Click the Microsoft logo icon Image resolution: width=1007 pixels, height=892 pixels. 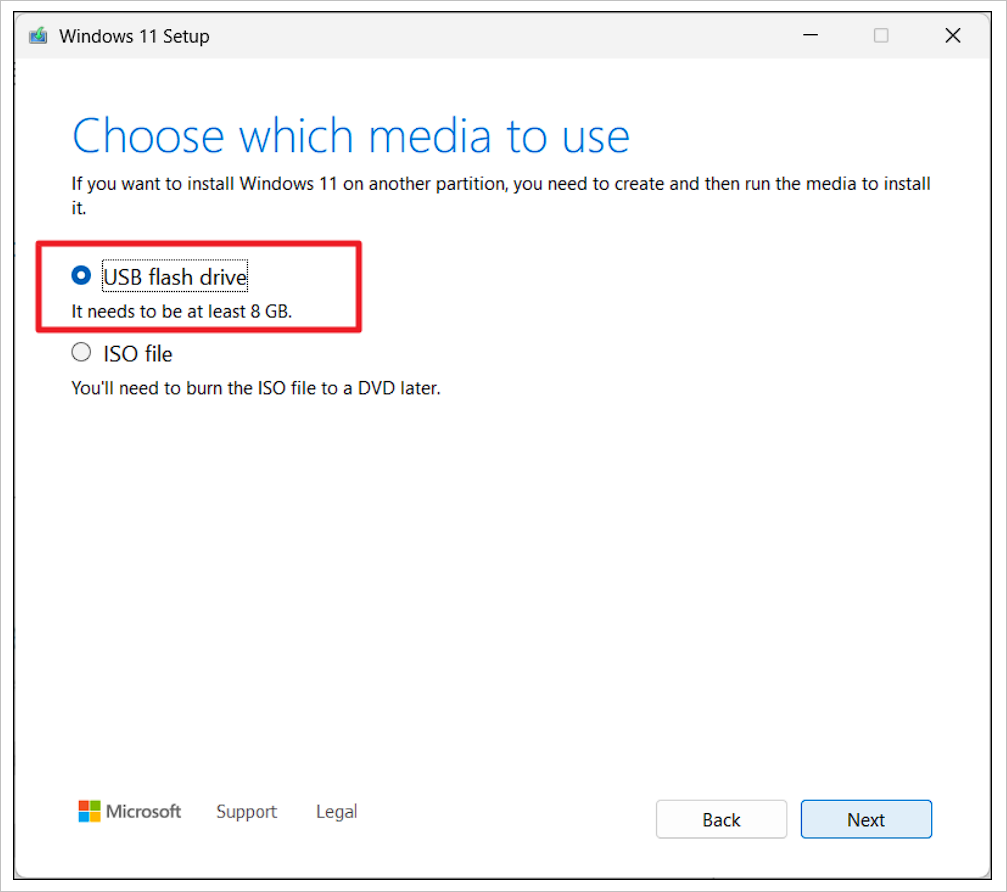89,811
